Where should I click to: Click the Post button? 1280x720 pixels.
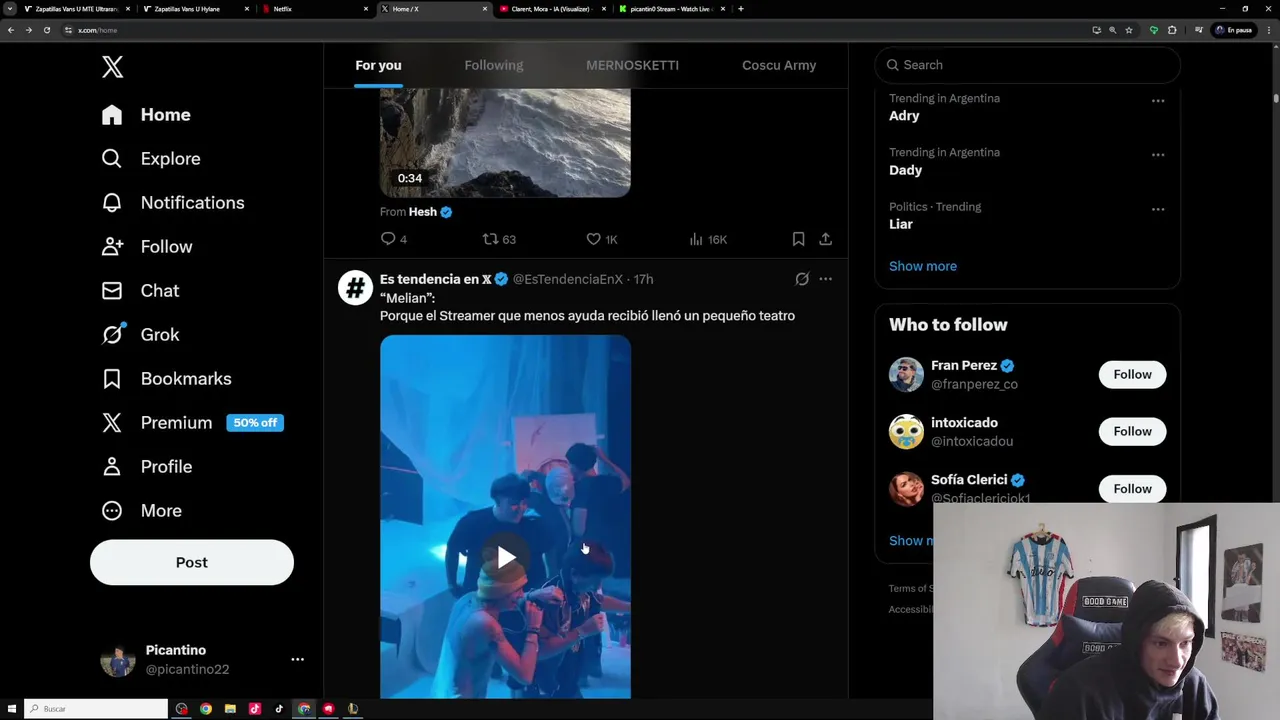click(192, 562)
